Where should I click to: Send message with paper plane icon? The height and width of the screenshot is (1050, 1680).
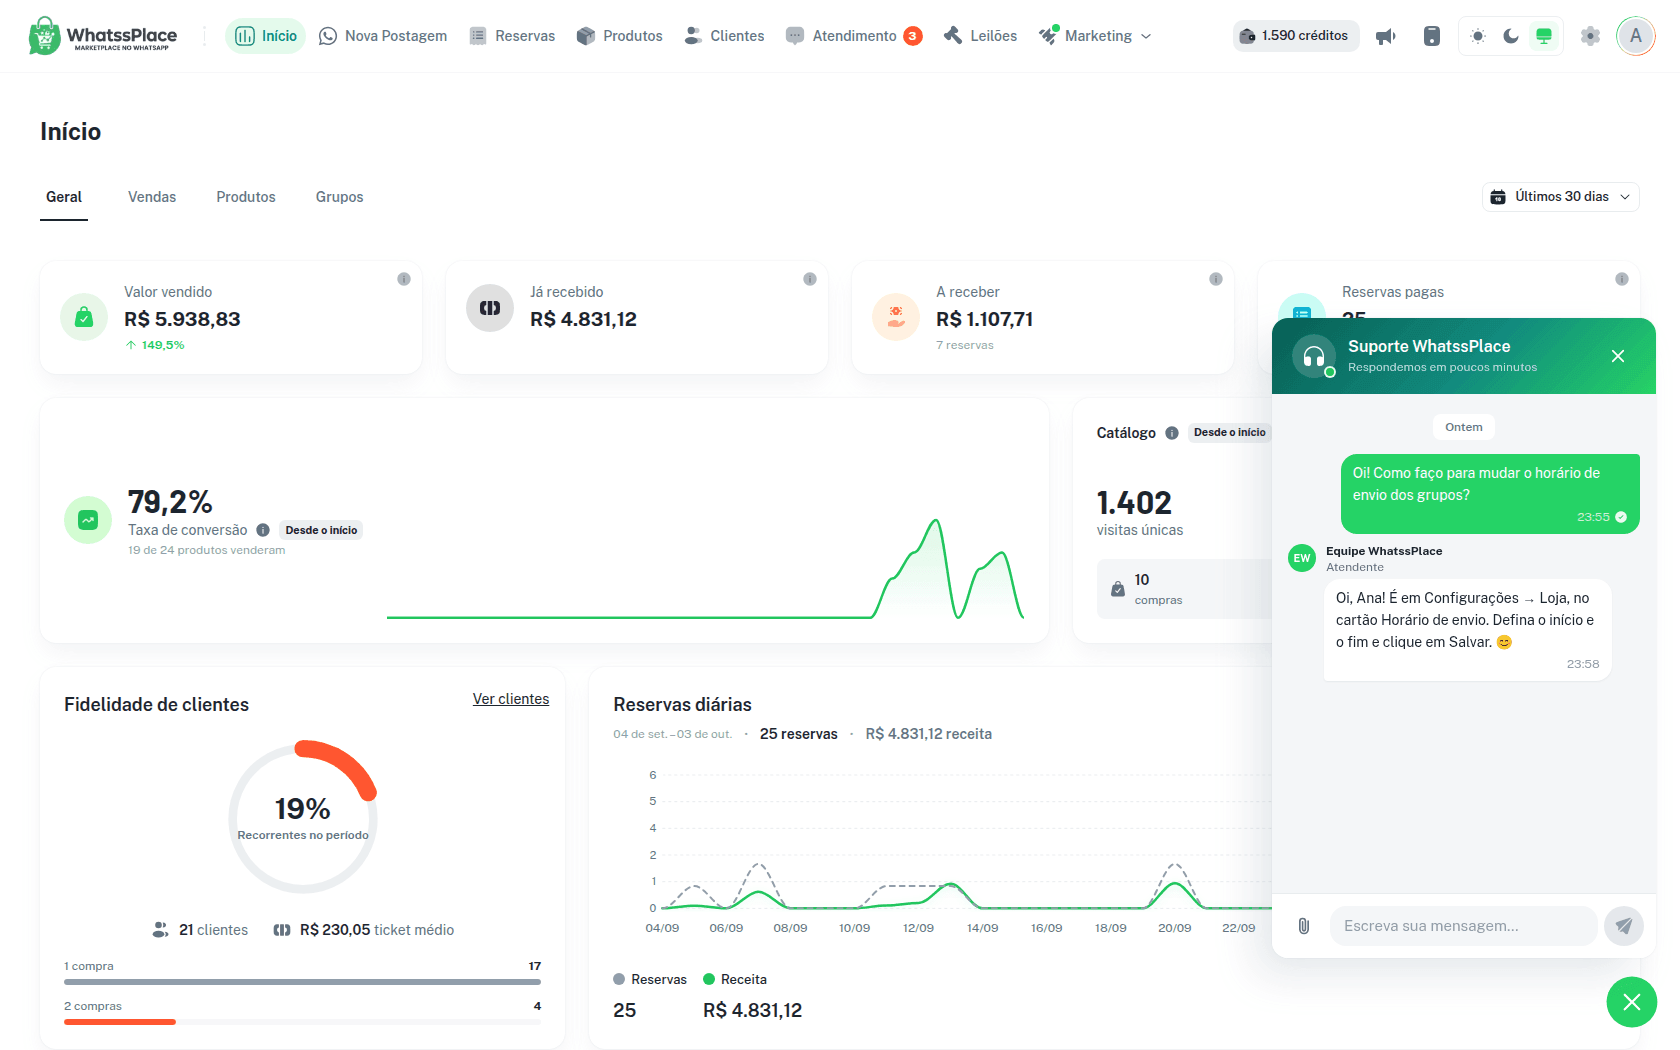[x=1624, y=926]
